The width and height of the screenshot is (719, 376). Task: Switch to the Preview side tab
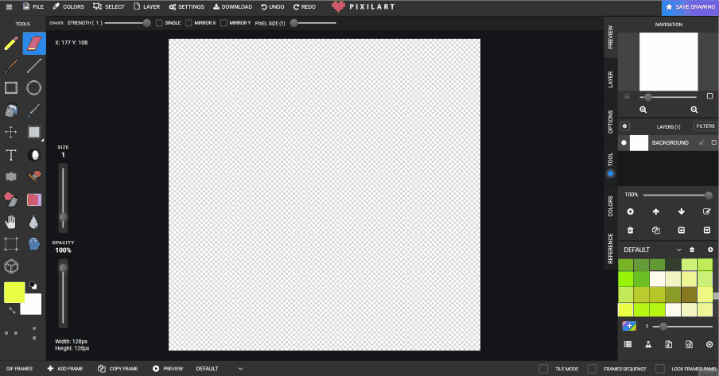610,37
